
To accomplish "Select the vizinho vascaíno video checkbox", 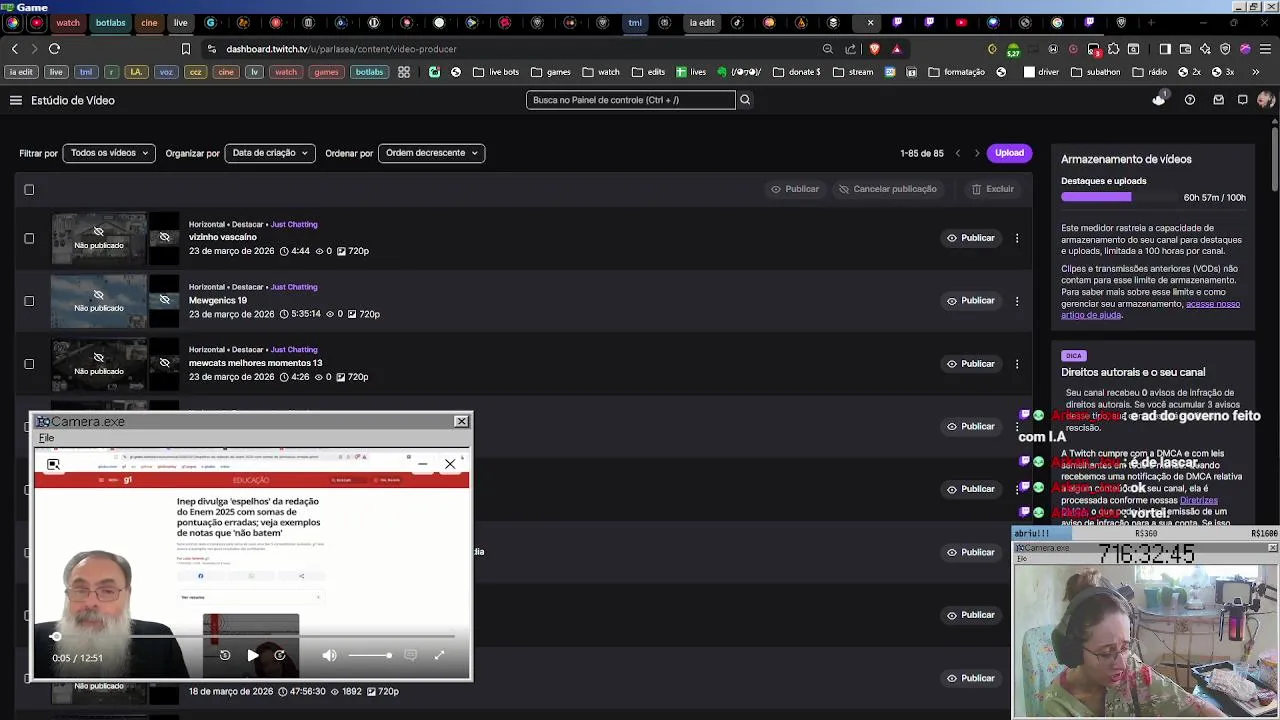I will pos(29,238).
